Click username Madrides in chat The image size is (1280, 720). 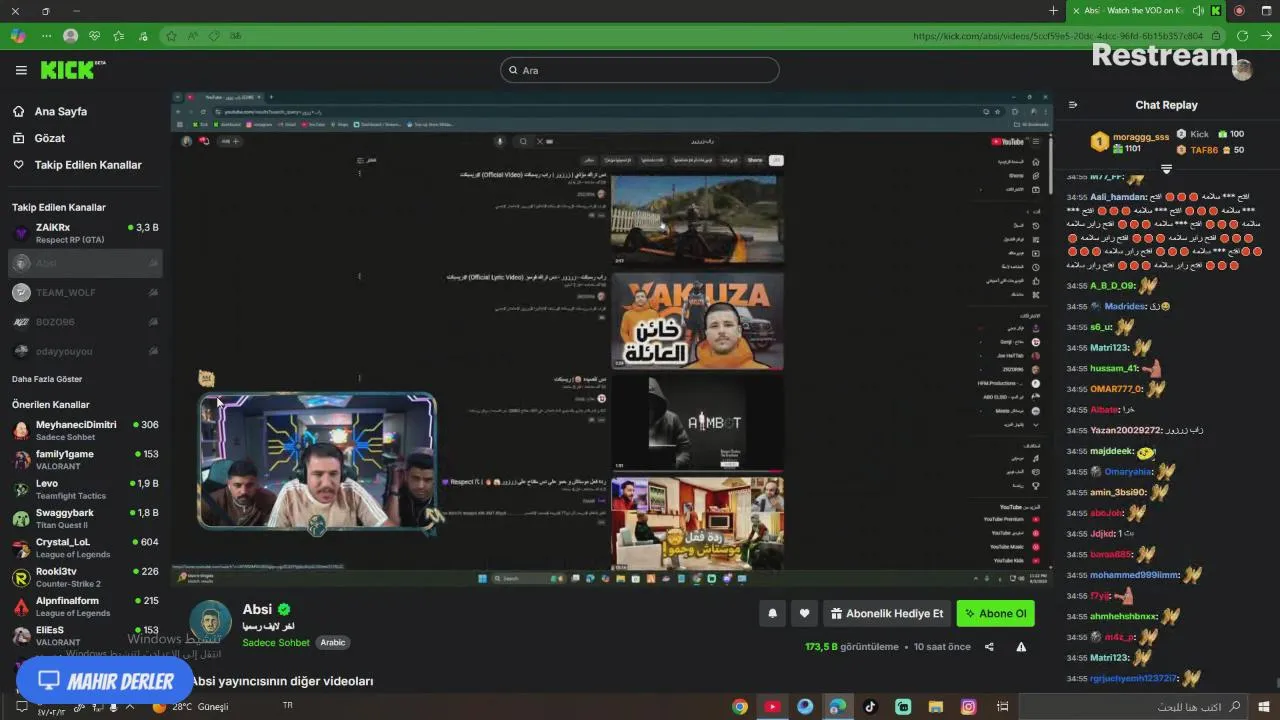tap(1124, 307)
